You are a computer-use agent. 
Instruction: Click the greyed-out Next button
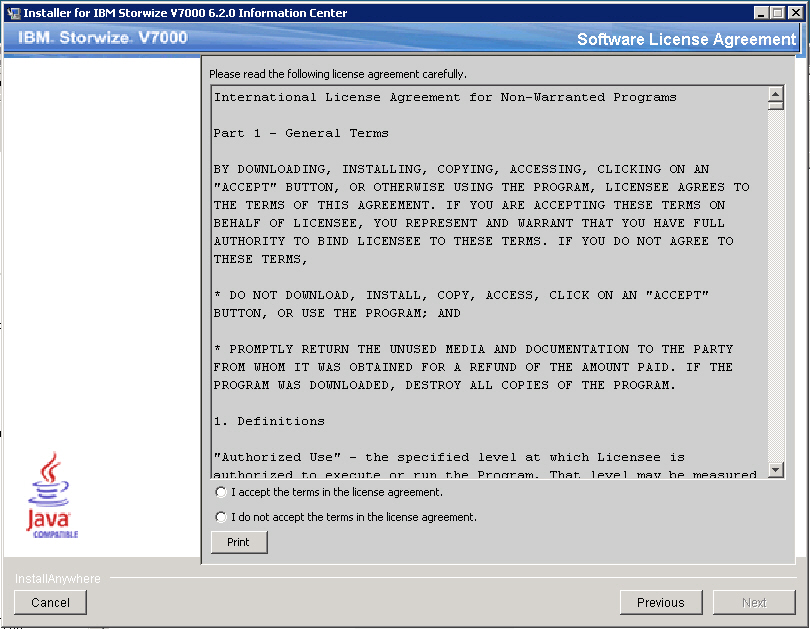point(754,603)
